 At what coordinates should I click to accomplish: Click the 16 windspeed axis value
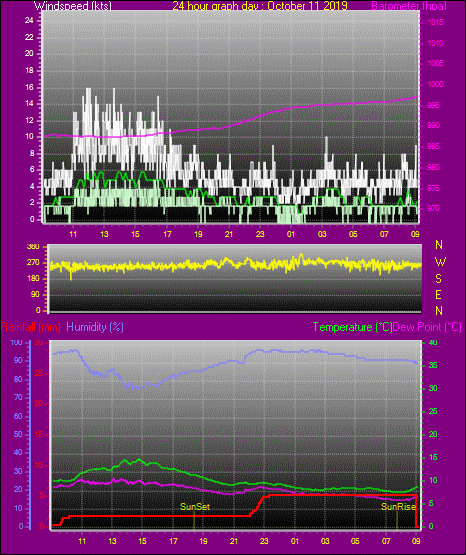(x=29, y=87)
